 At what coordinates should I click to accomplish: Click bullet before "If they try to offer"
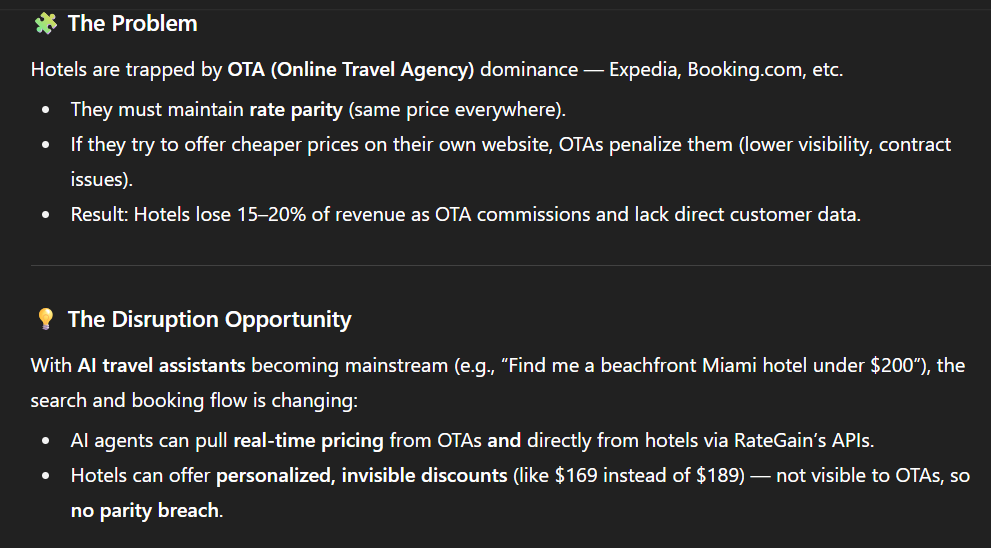[46, 145]
